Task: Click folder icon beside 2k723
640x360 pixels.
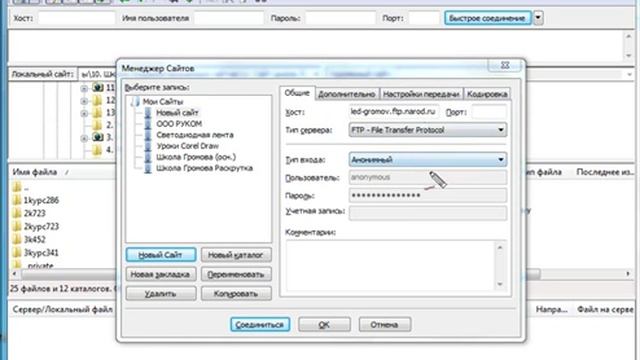Action: tap(17, 213)
